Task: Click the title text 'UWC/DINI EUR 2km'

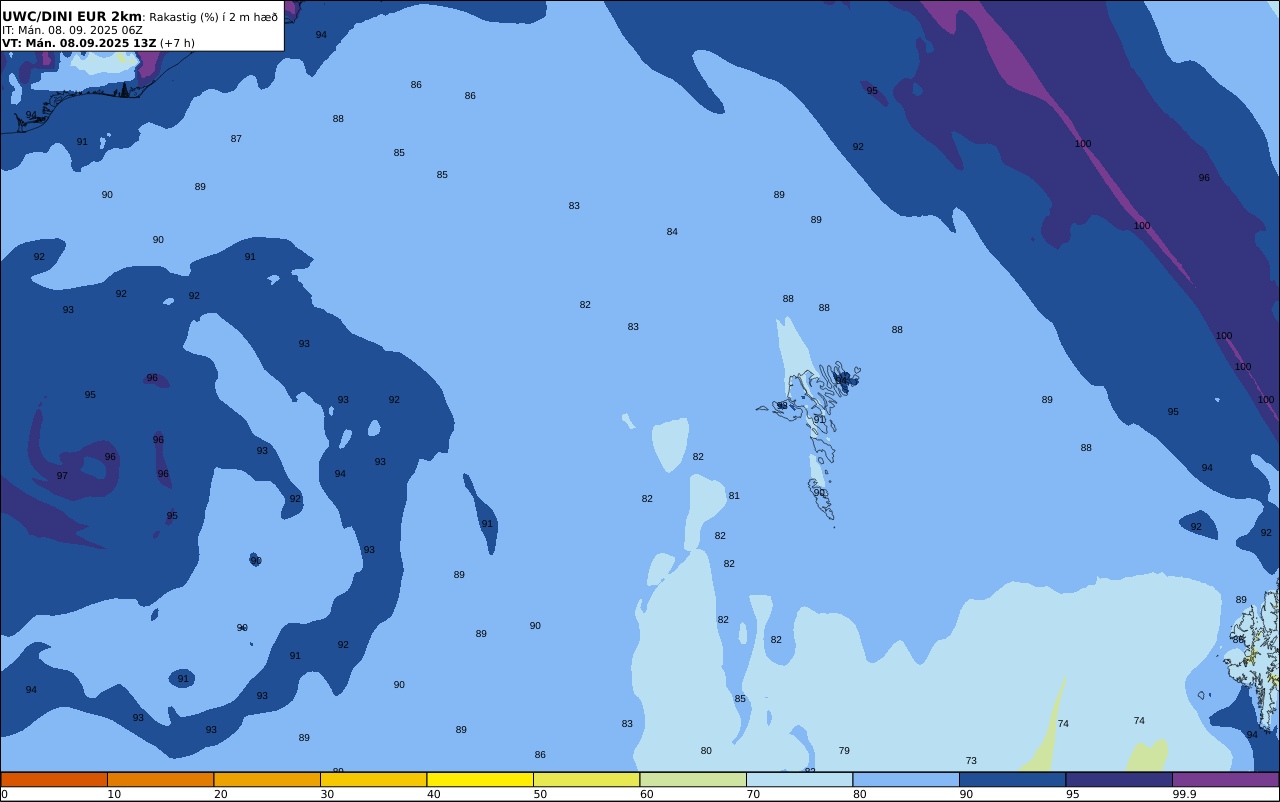Action: point(72,17)
